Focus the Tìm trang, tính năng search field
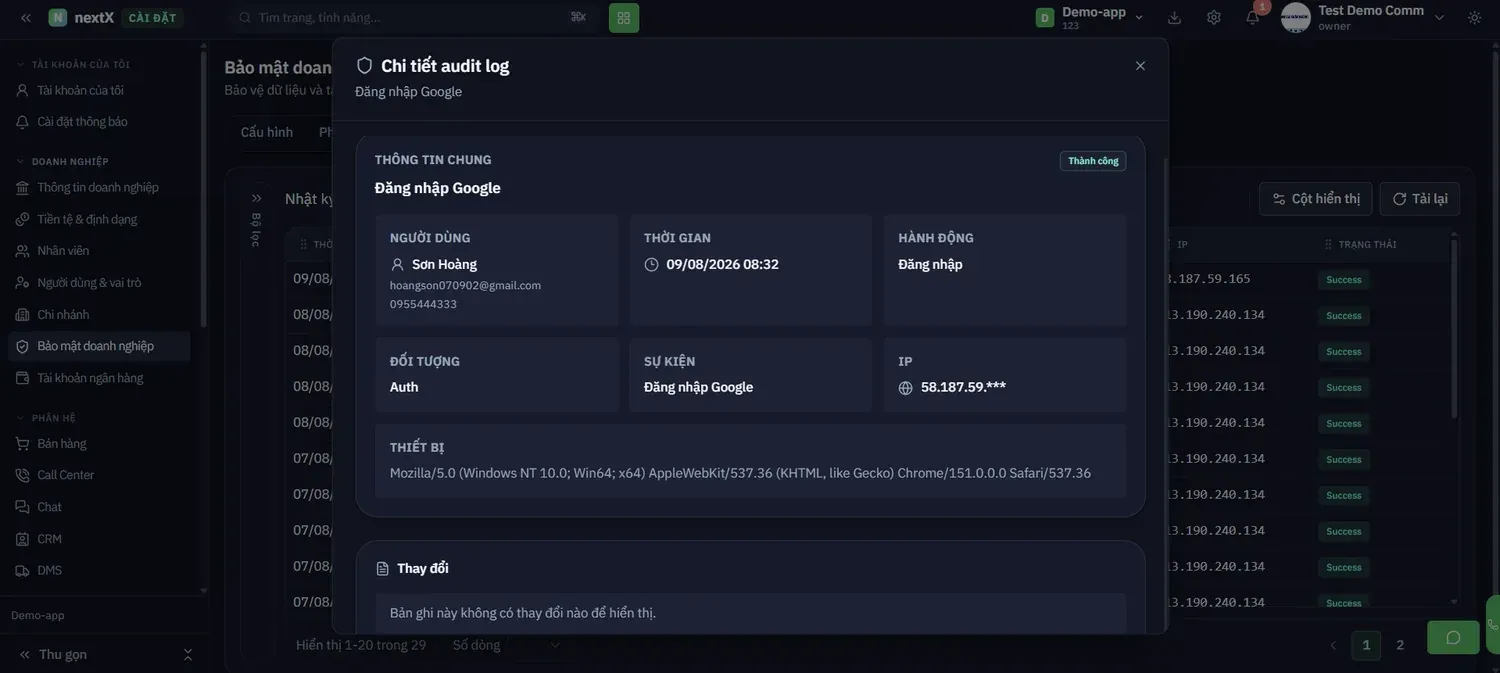Viewport: 1500px width, 673px height. (x=412, y=17)
